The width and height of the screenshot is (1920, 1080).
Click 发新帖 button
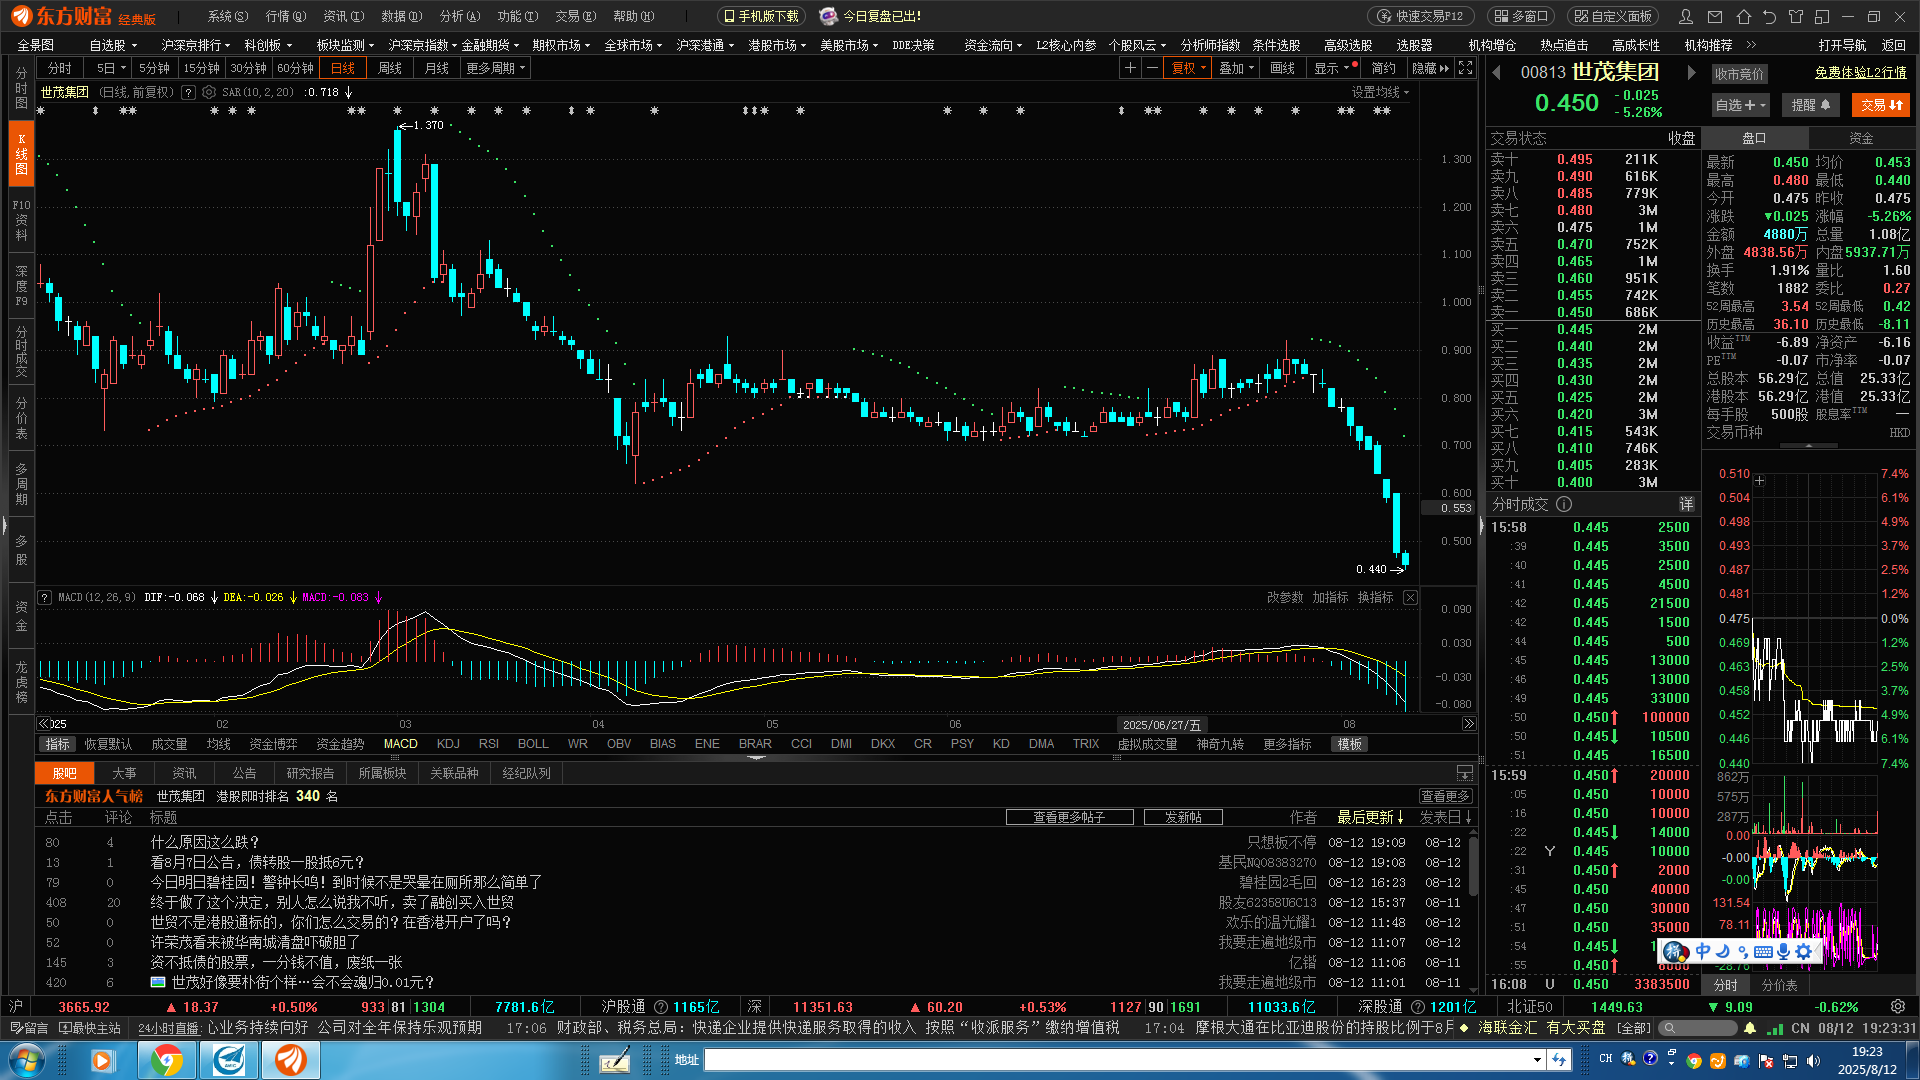[x=1183, y=817]
